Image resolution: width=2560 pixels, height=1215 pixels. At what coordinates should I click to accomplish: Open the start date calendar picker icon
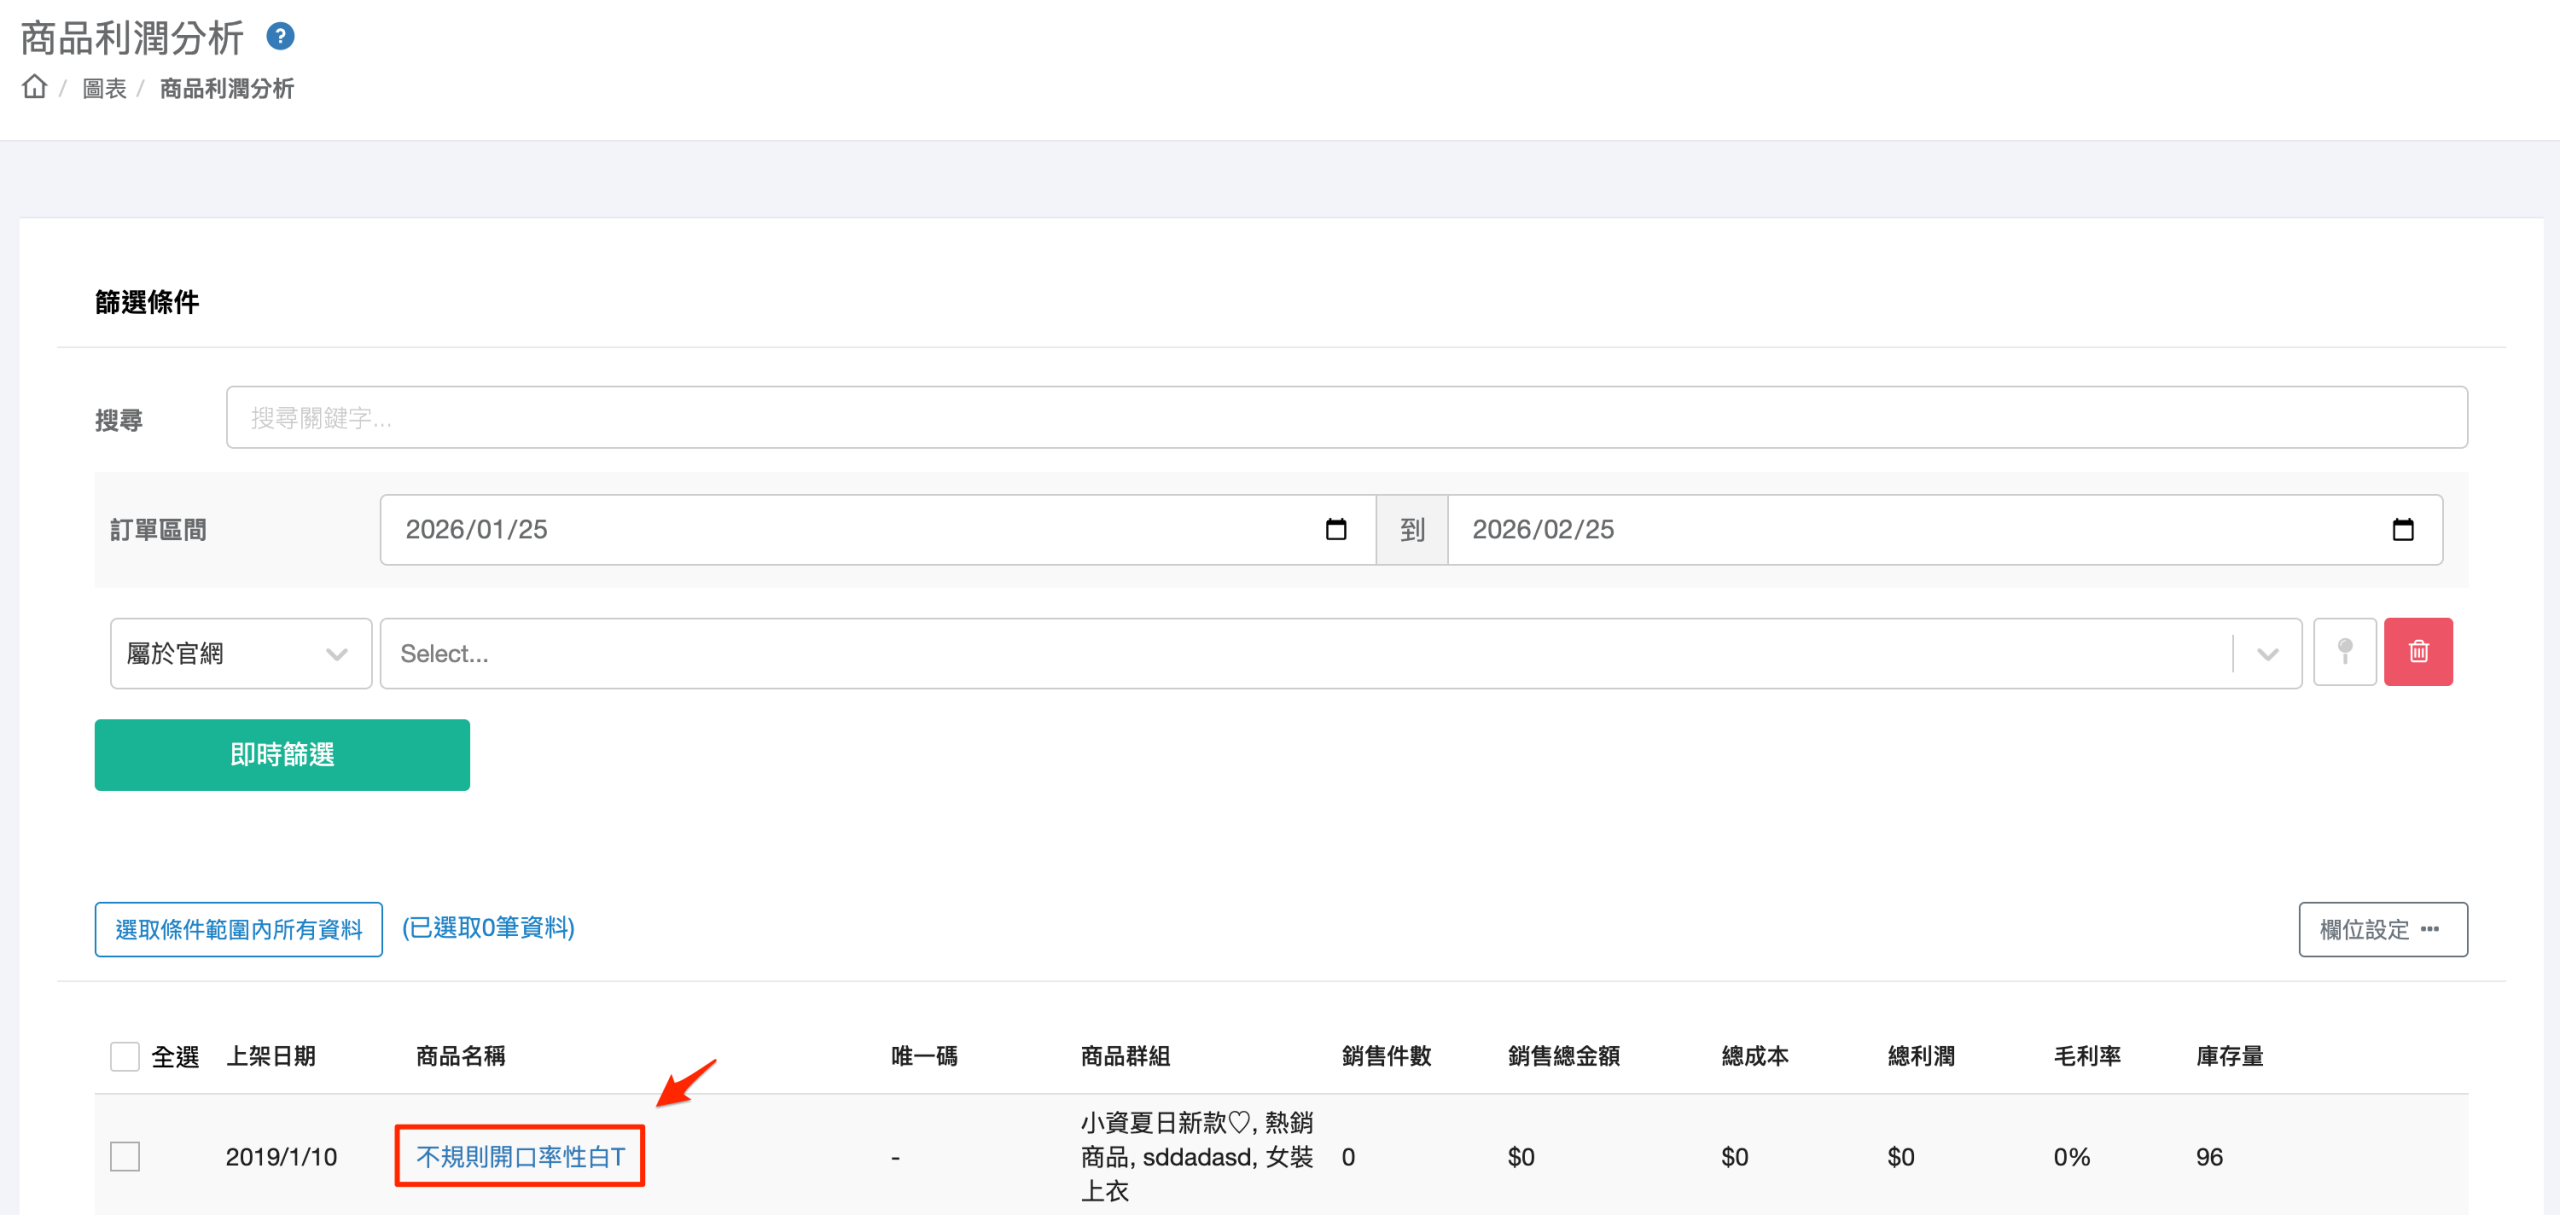tap(1336, 529)
